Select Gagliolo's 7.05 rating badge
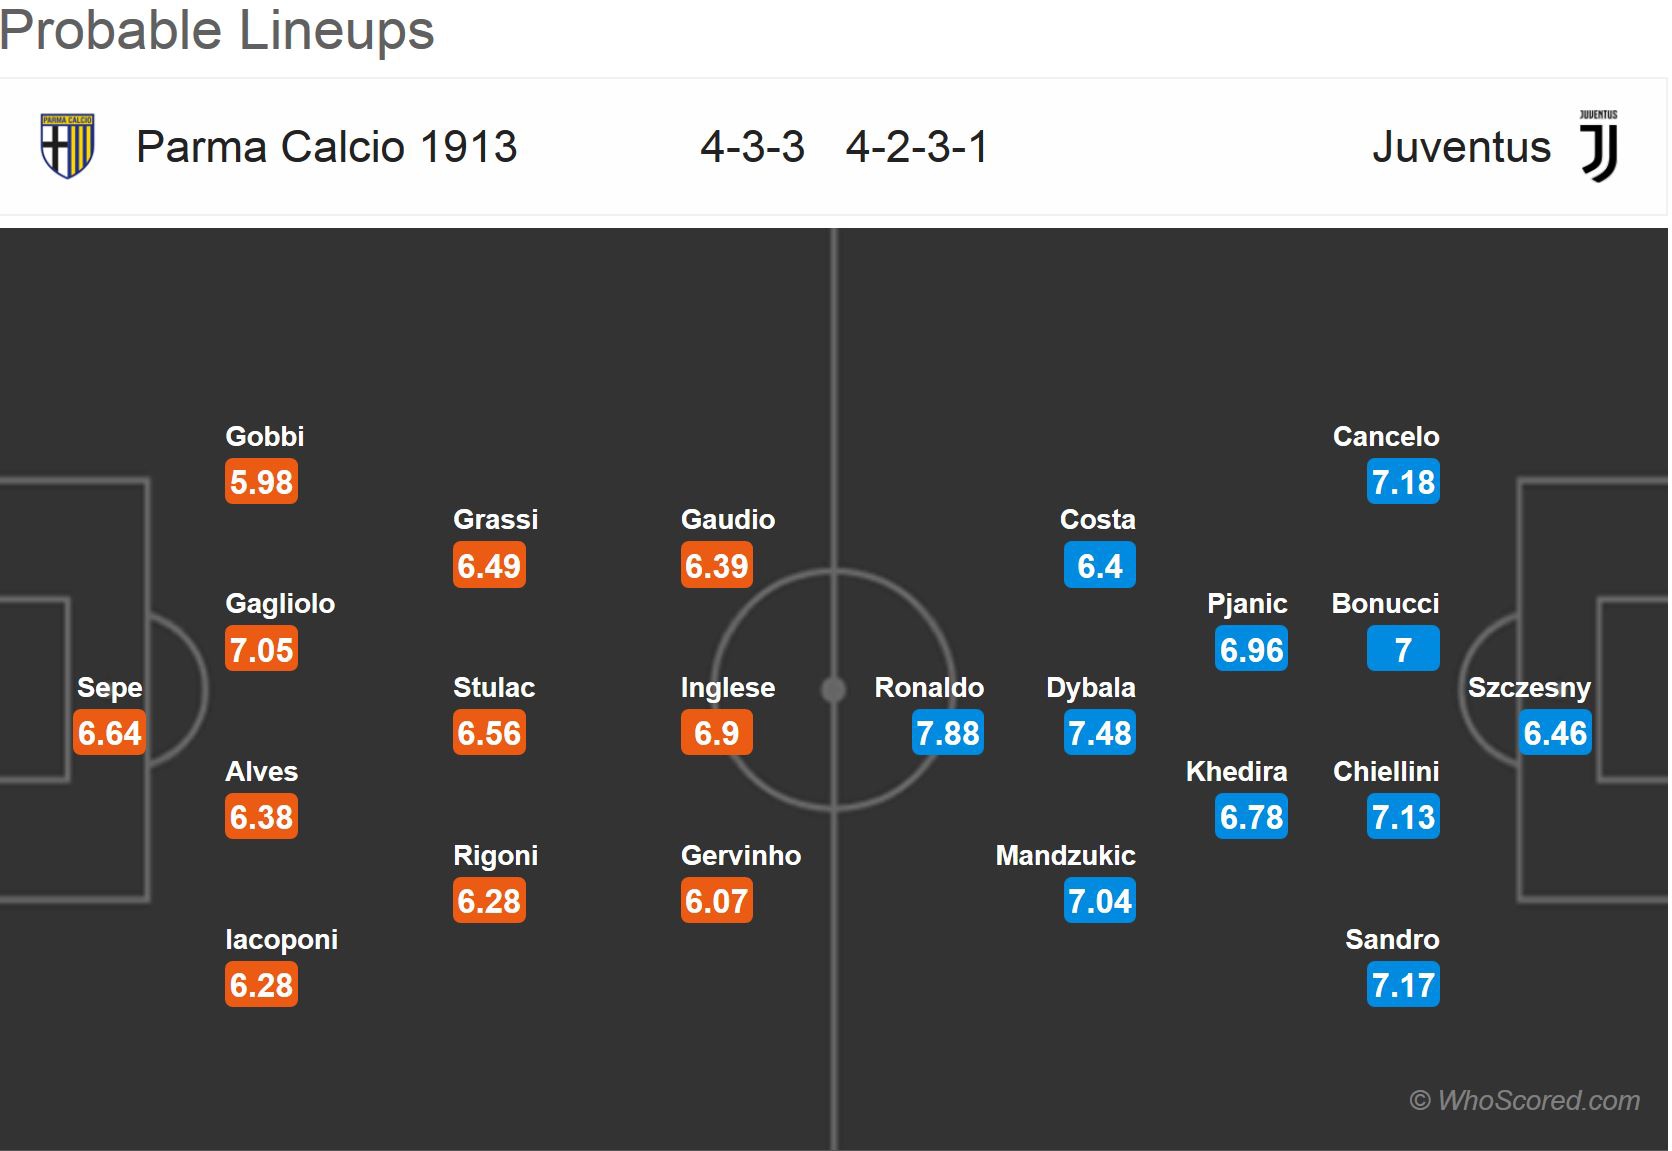Image resolution: width=1672 pixels, height=1151 pixels. pyautogui.click(x=261, y=650)
